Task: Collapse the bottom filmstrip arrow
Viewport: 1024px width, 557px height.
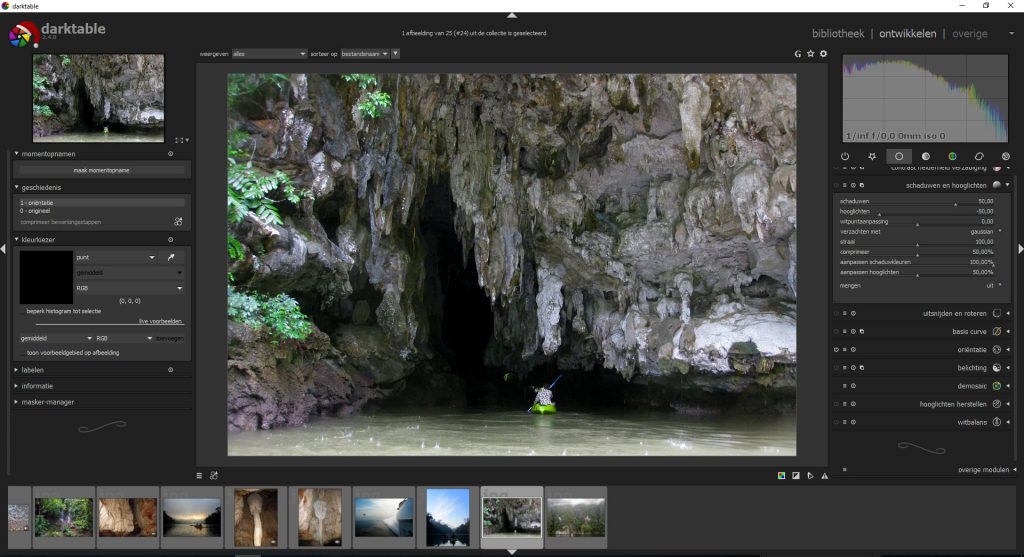Action: point(512,552)
